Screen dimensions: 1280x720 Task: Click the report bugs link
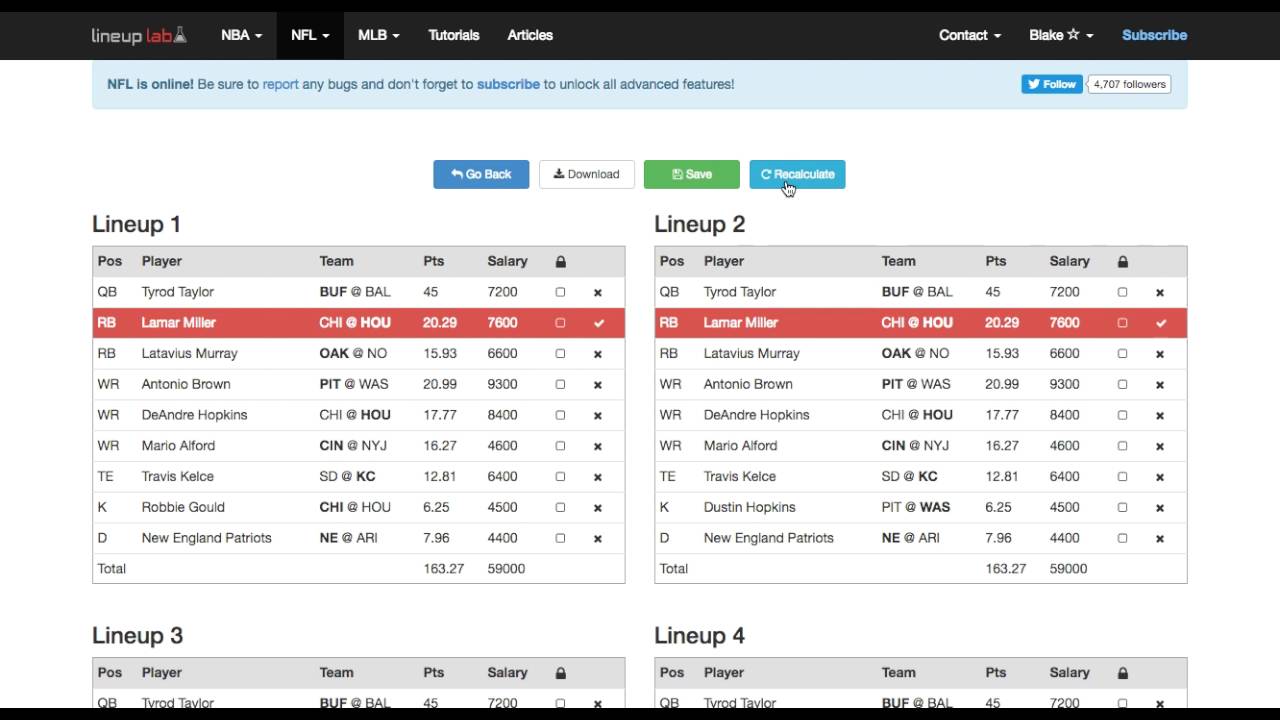[x=280, y=84]
